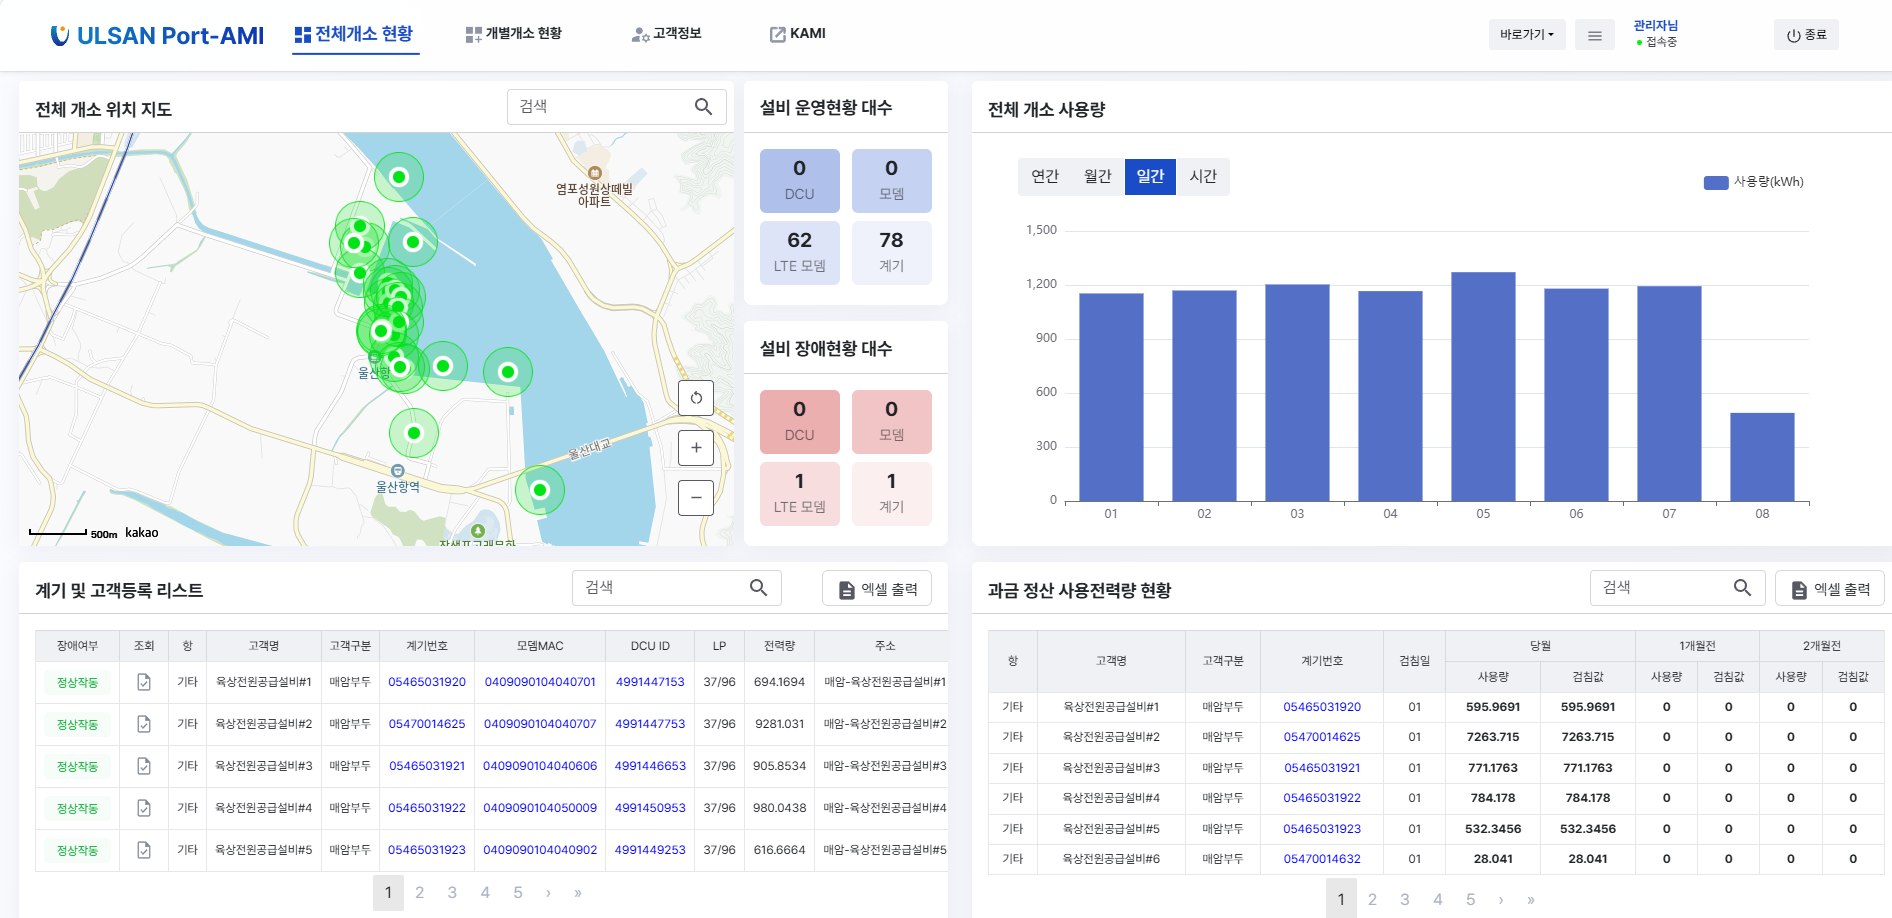This screenshot has height=918, width=1892.
Task: Open DCU ID 4991449253
Action: click(650, 850)
